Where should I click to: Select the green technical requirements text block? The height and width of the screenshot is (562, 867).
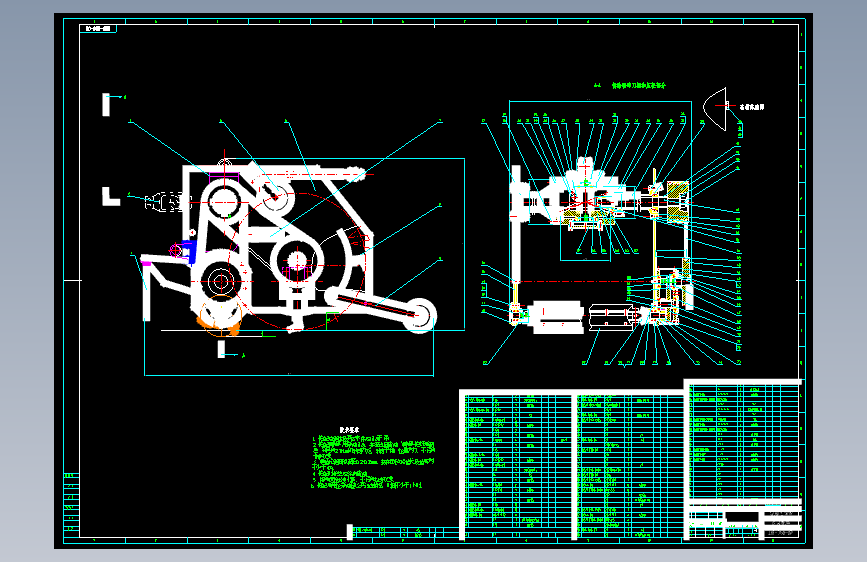(373, 462)
